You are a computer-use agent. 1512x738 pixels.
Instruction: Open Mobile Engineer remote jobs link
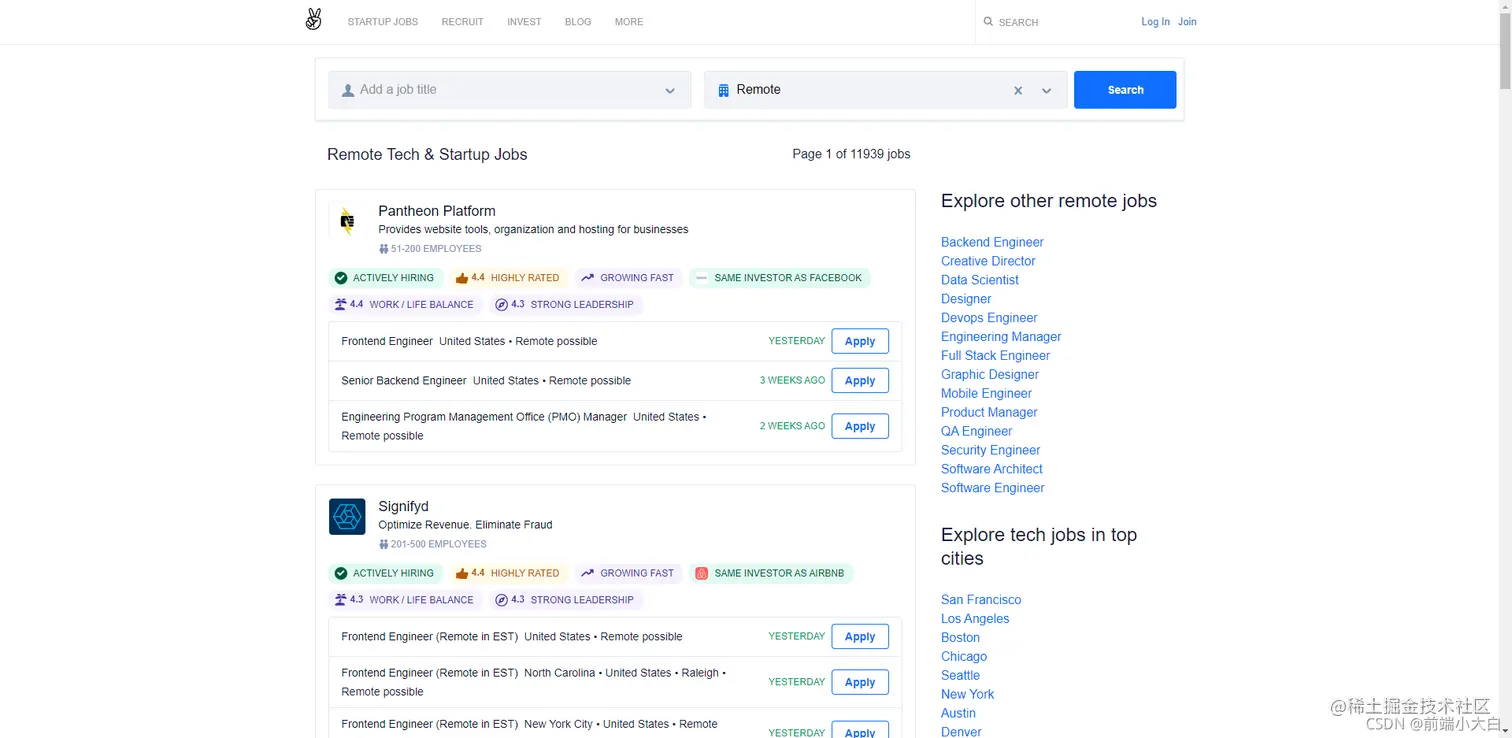tap(986, 394)
